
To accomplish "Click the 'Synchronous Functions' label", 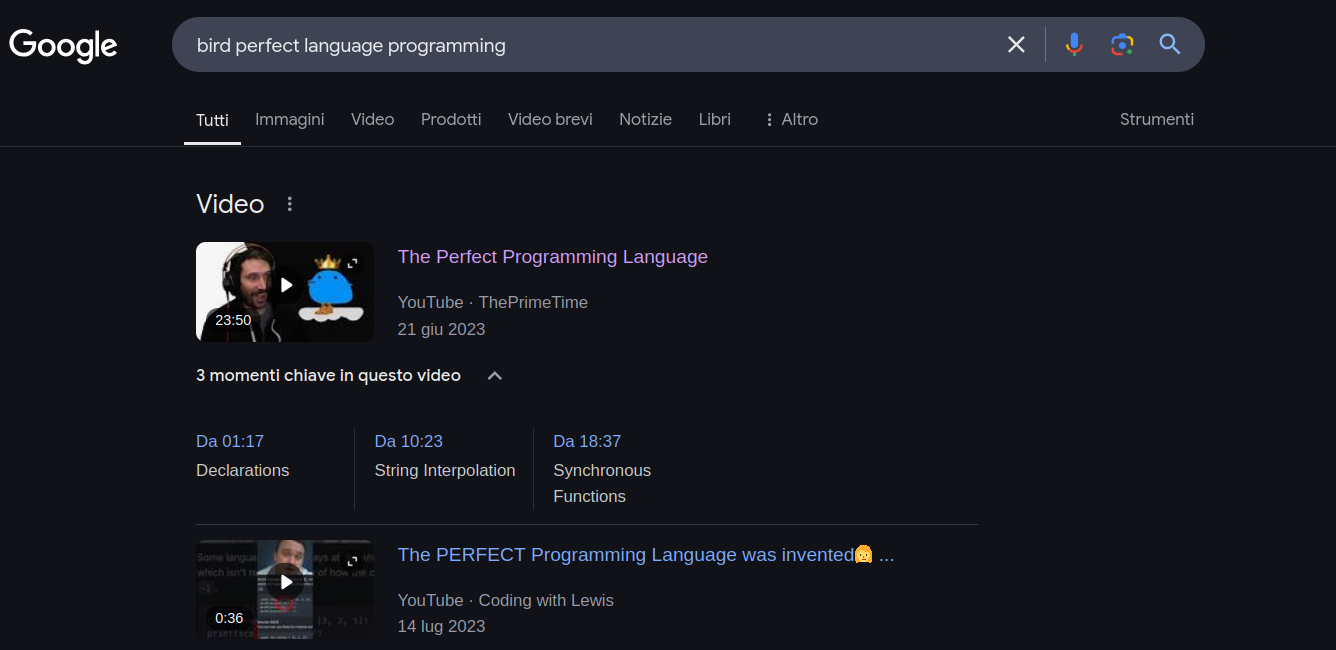I will [x=602, y=483].
